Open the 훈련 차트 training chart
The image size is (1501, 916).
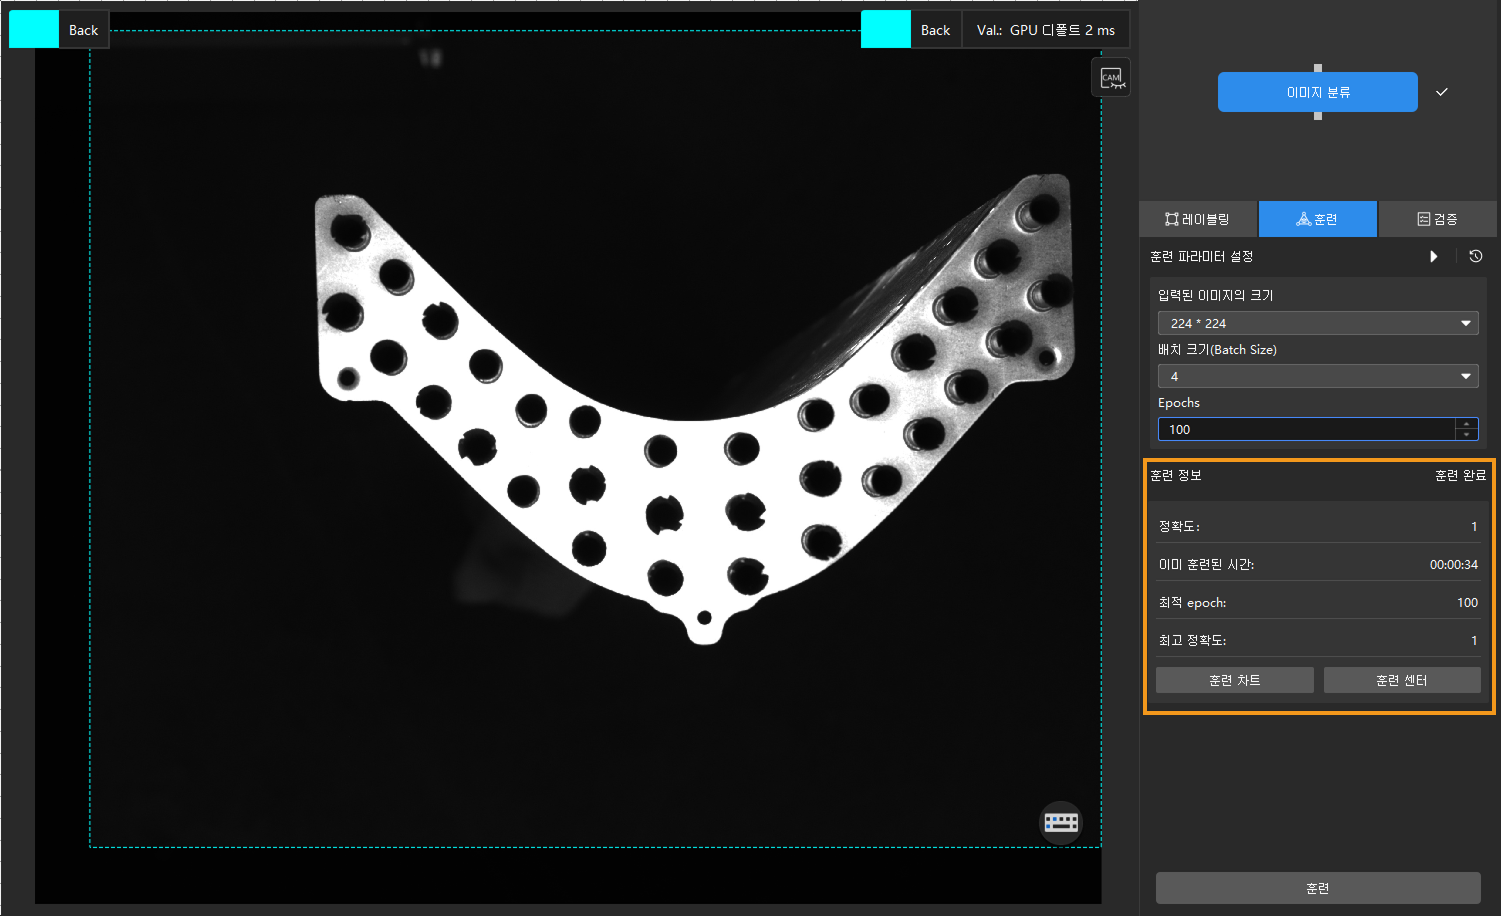[1234, 680]
